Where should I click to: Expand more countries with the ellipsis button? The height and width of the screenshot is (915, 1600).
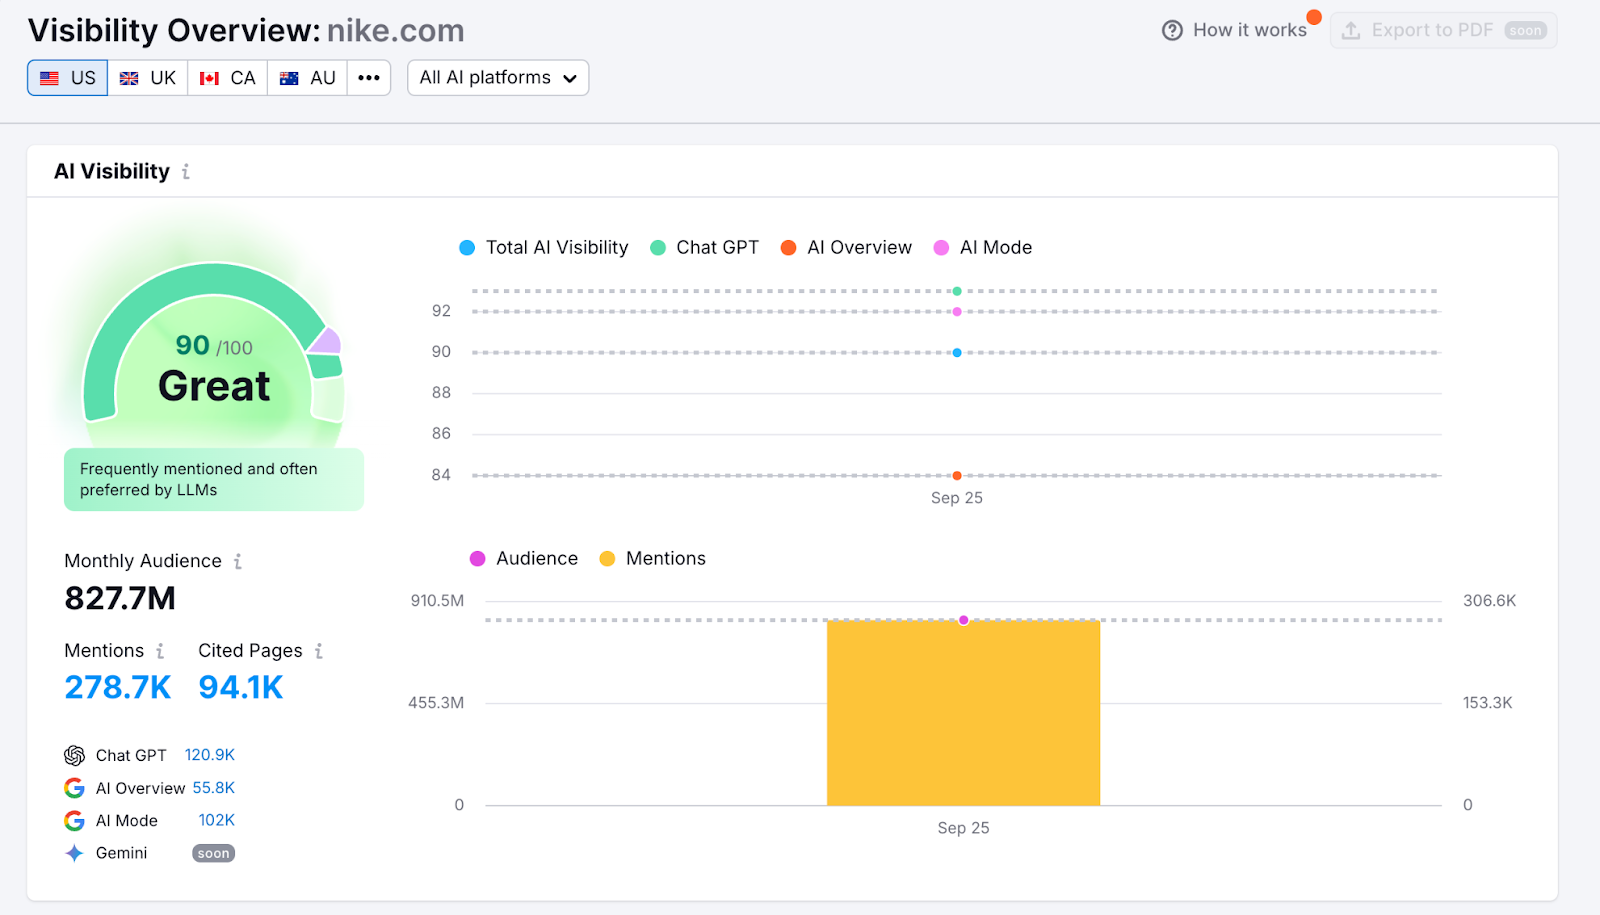tap(369, 78)
